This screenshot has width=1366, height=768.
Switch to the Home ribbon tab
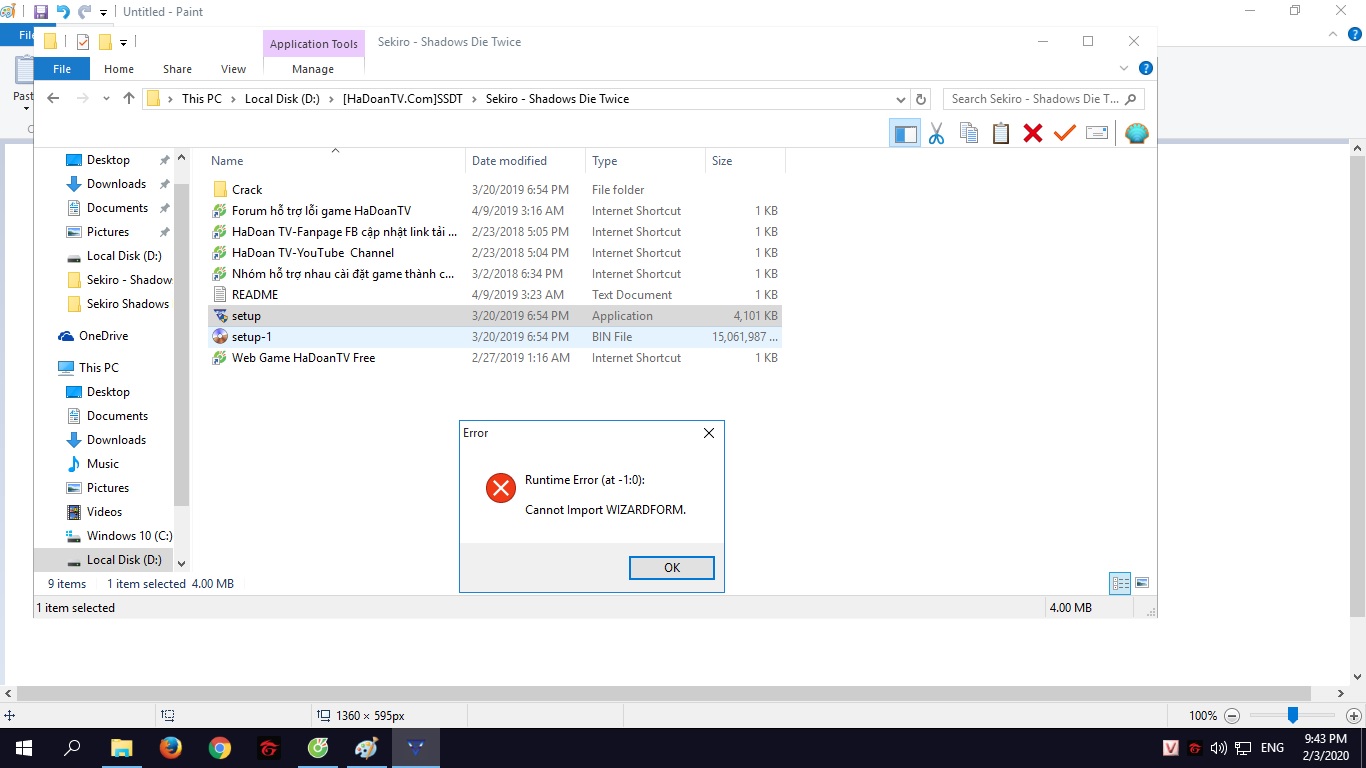click(x=119, y=69)
